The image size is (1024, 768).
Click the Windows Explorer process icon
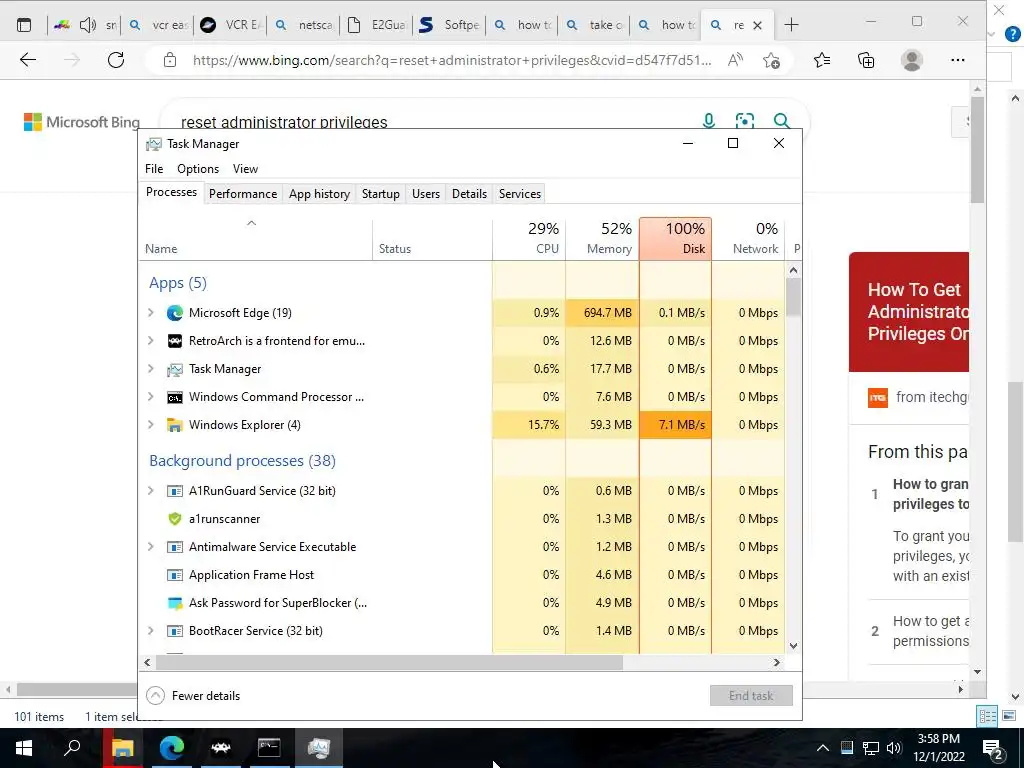(x=174, y=425)
